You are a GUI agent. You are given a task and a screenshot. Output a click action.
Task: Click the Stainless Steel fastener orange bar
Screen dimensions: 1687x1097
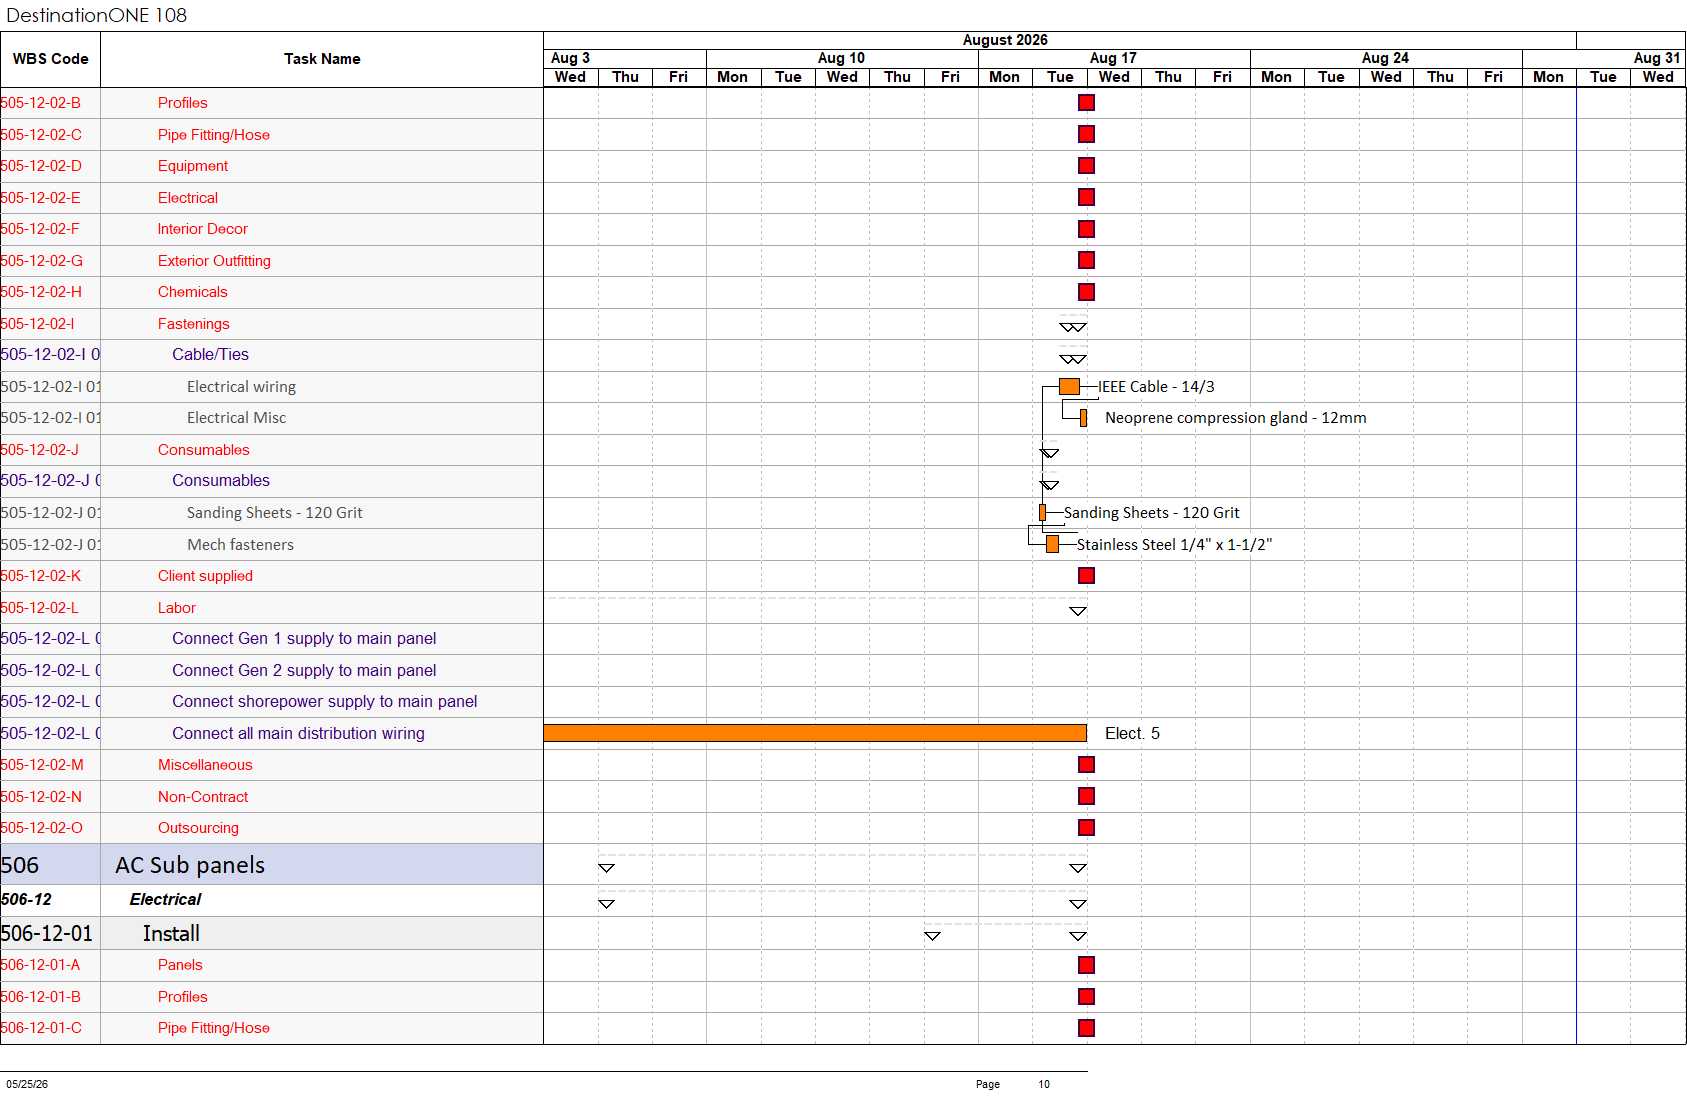[x=1052, y=544]
